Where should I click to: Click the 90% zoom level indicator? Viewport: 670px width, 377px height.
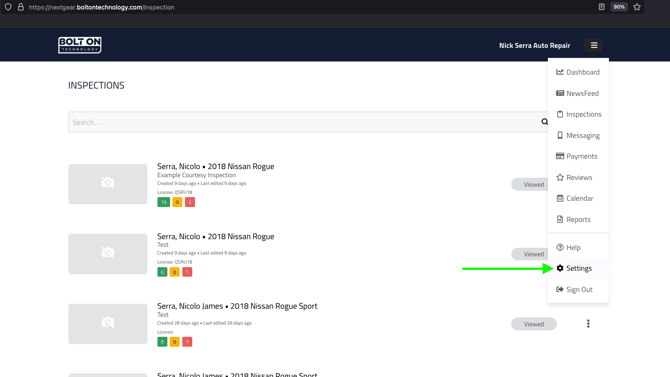(619, 7)
